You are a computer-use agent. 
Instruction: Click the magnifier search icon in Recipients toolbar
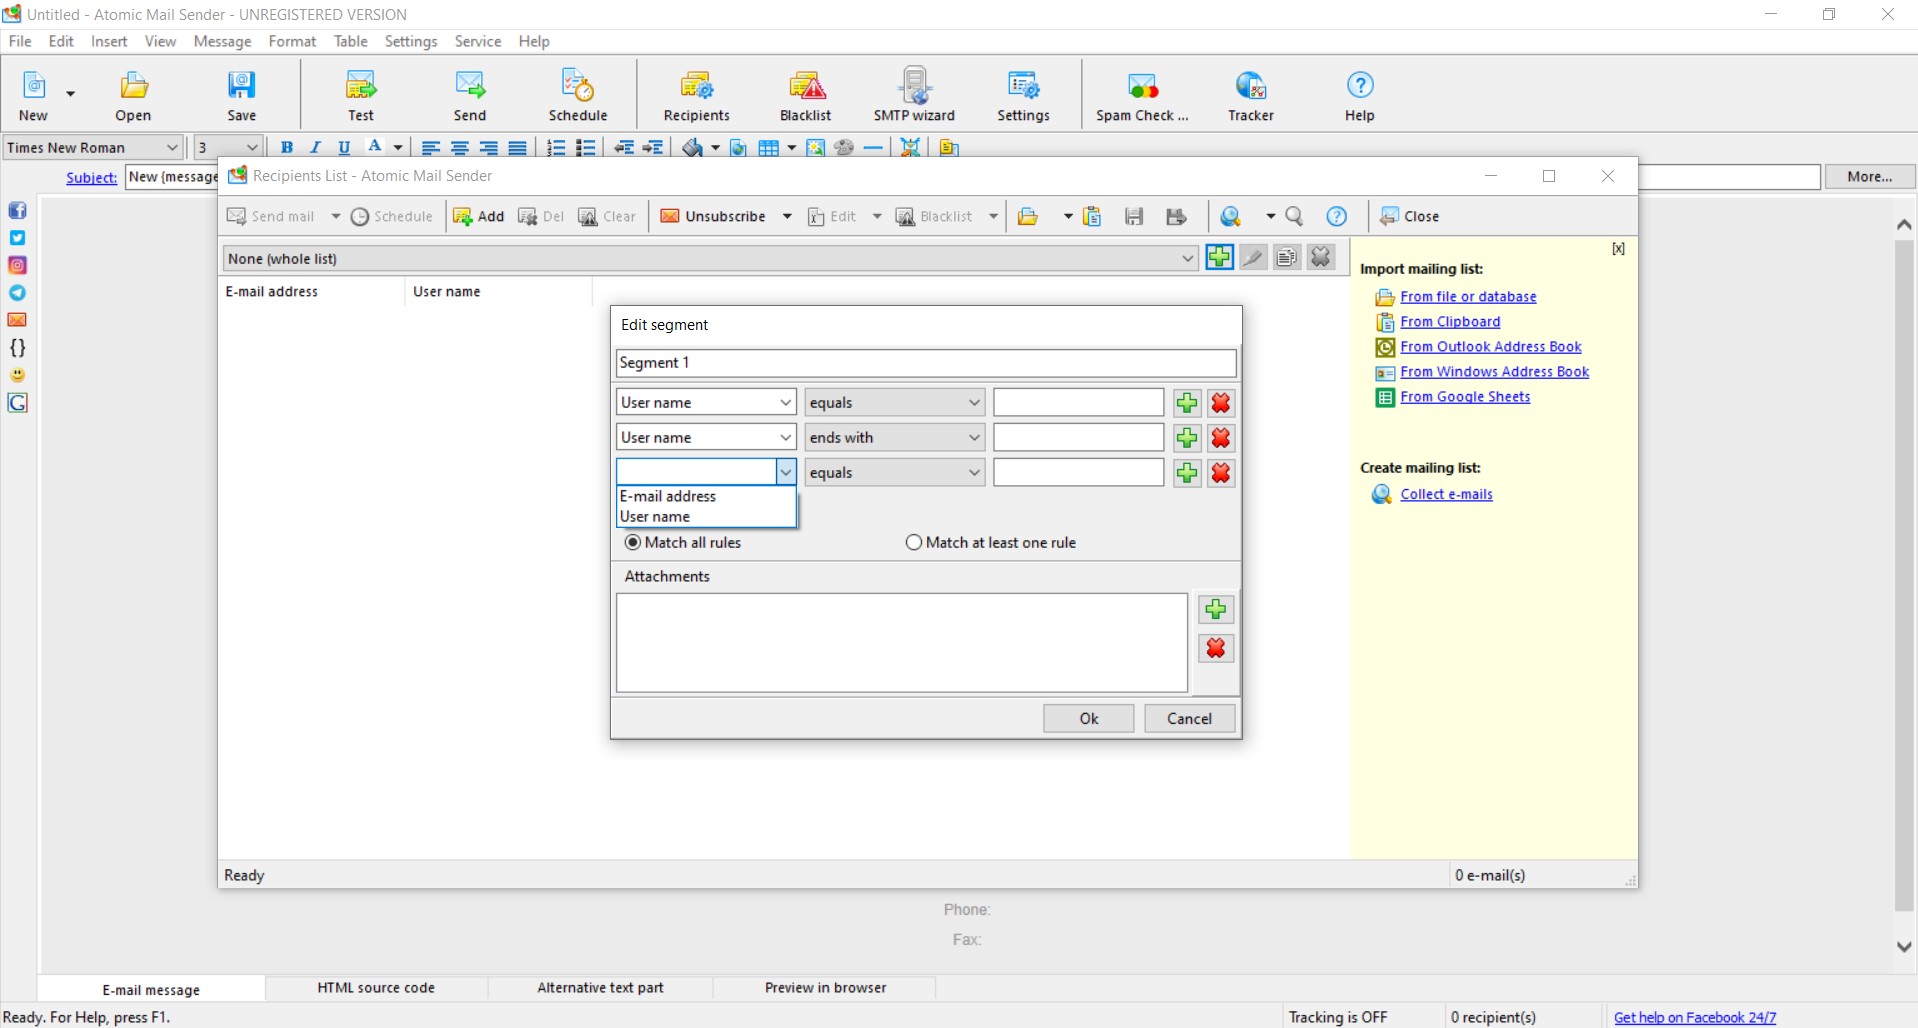[x=1294, y=216]
